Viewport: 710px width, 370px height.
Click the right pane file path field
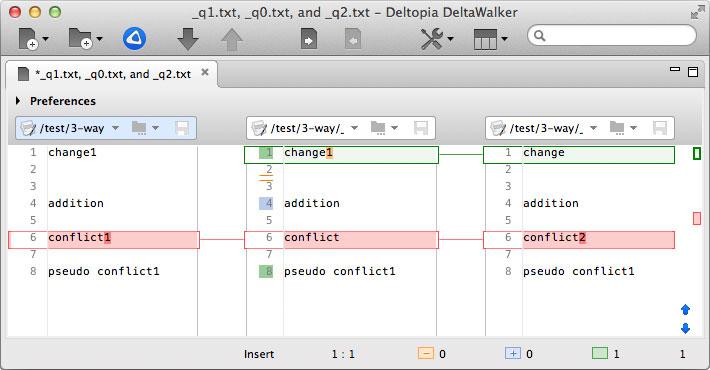[547, 128]
